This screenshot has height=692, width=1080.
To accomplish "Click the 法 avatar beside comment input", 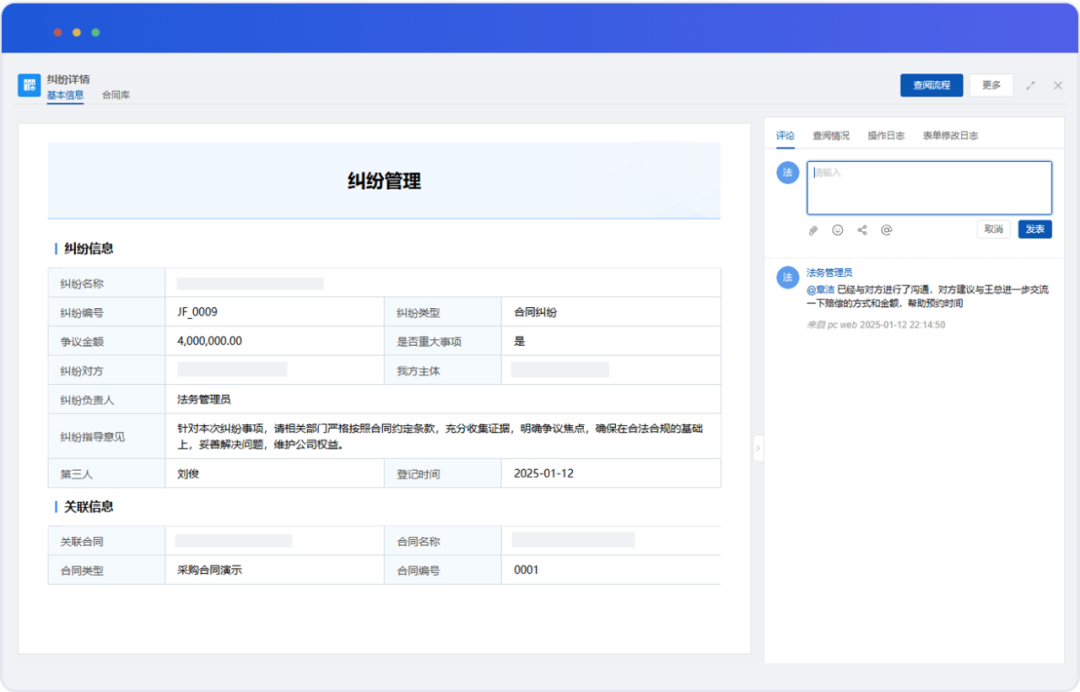I will (x=787, y=172).
